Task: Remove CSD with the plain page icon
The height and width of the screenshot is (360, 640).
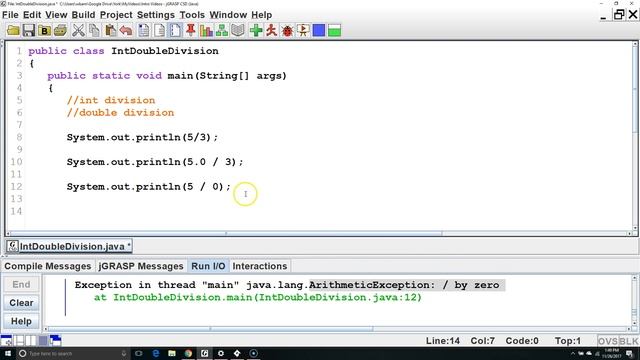Action: click(x=160, y=31)
